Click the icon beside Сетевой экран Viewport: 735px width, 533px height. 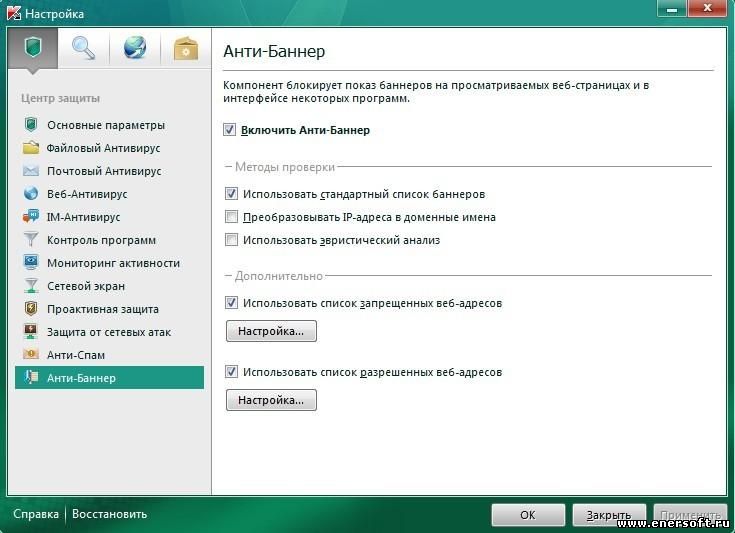(31, 285)
